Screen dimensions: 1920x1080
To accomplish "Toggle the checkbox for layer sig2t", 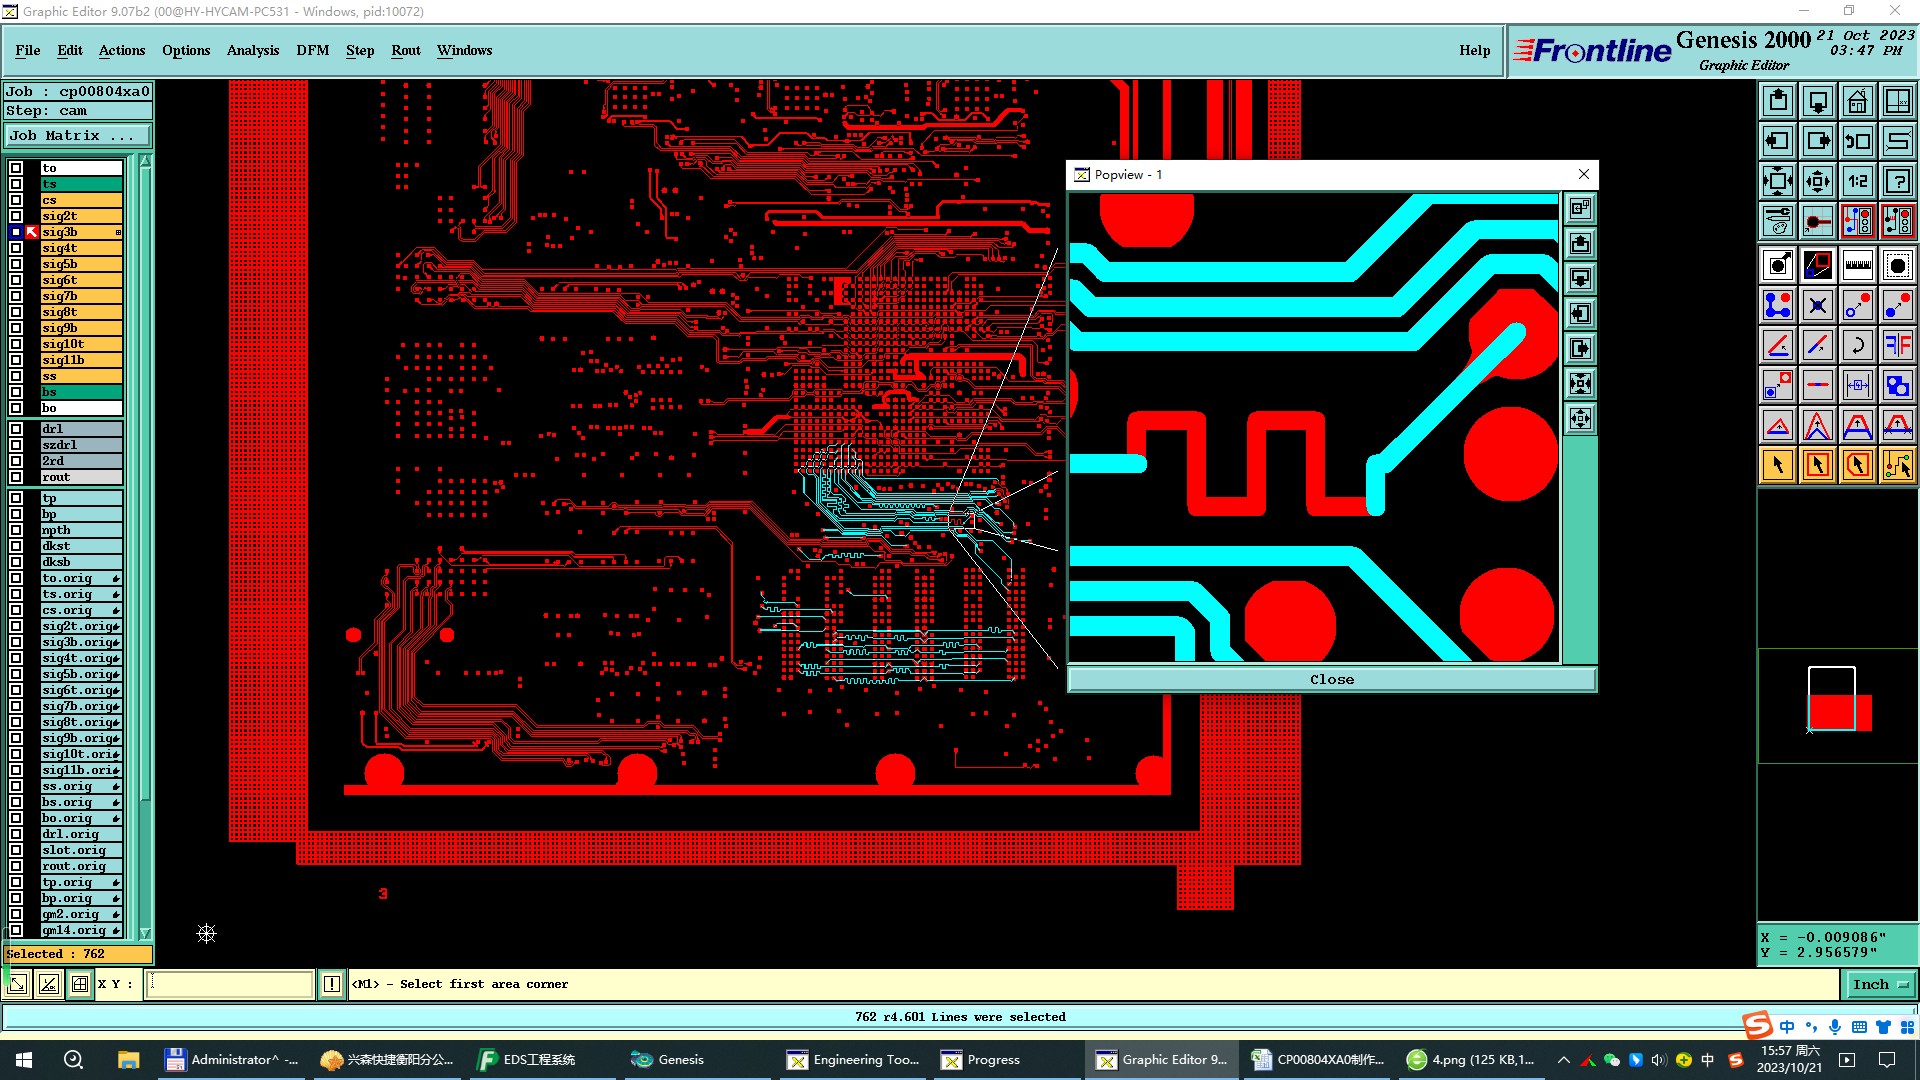I will (16, 216).
